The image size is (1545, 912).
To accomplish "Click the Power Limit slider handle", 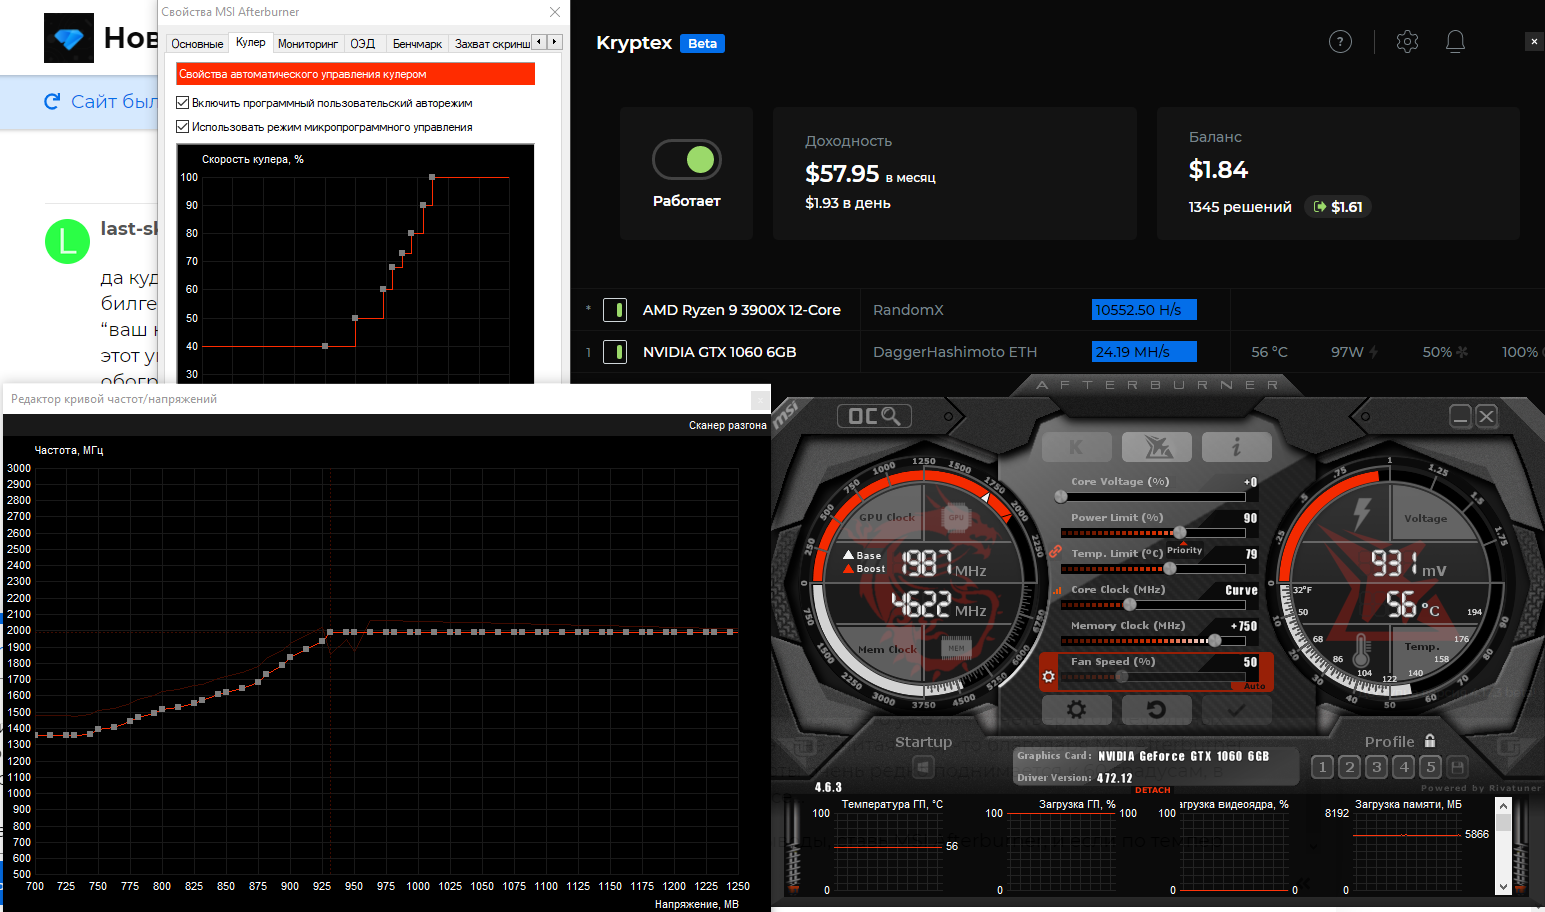I will pyautogui.click(x=1180, y=532).
